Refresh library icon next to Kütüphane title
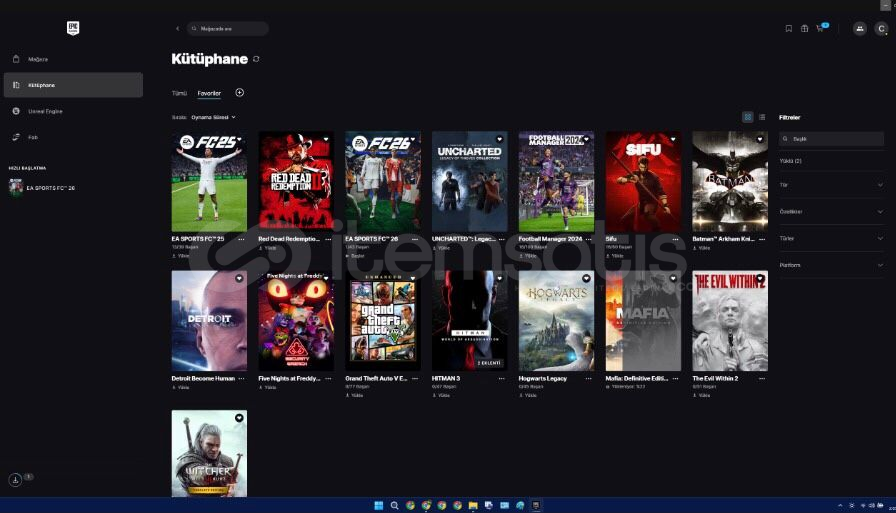 pyautogui.click(x=257, y=59)
